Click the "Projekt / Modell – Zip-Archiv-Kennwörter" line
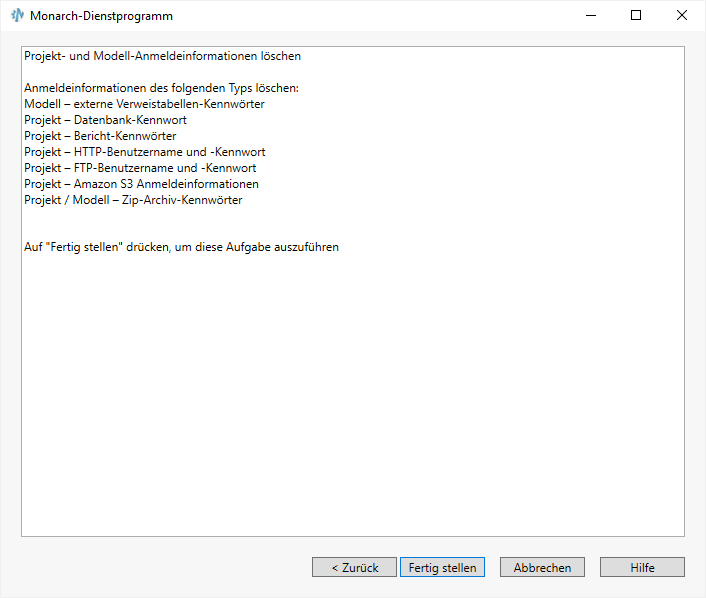The width and height of the screenshot is (706, 598). click(x=133, y=200)
